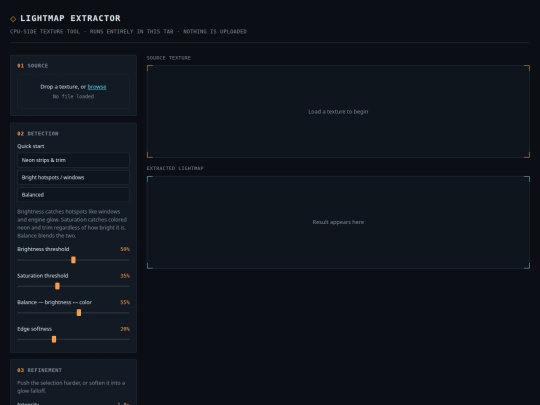Apply the Neon strips & trim preset
Screen dimensions: 540x405
point(73,160)
